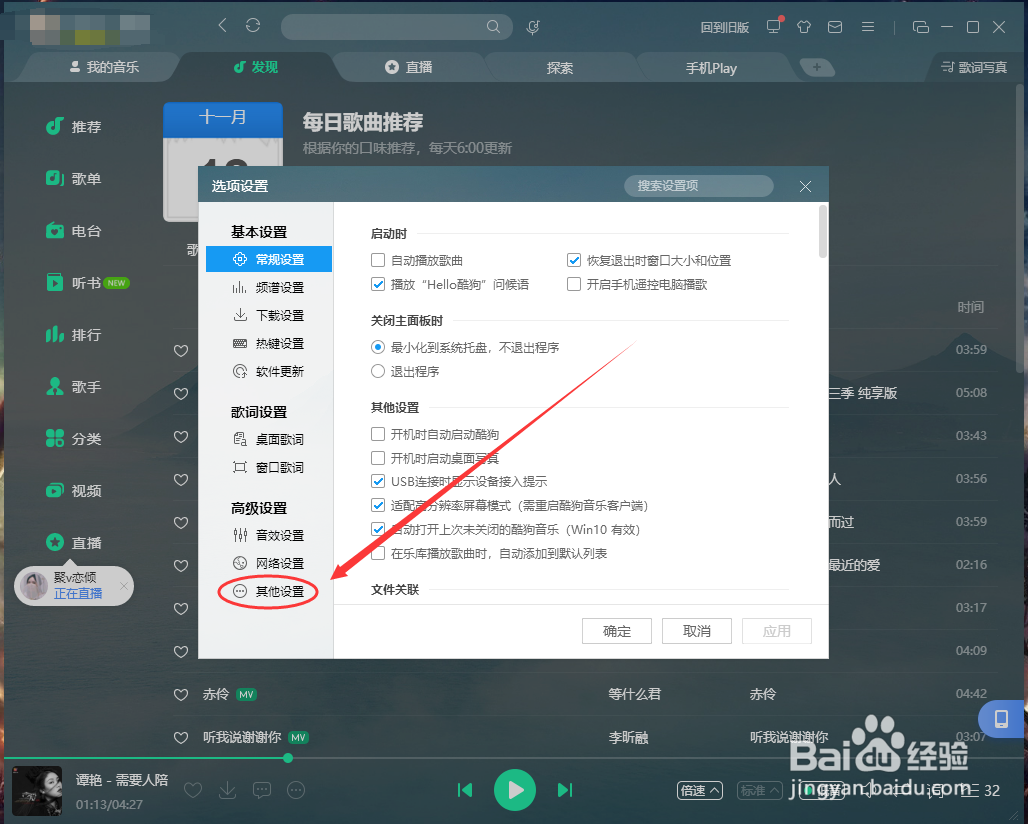Toggle USB连接时显示设备接入提示 checkbox
The height and width of the screenshot is (824, 1028).
click(x=378, y=481)
